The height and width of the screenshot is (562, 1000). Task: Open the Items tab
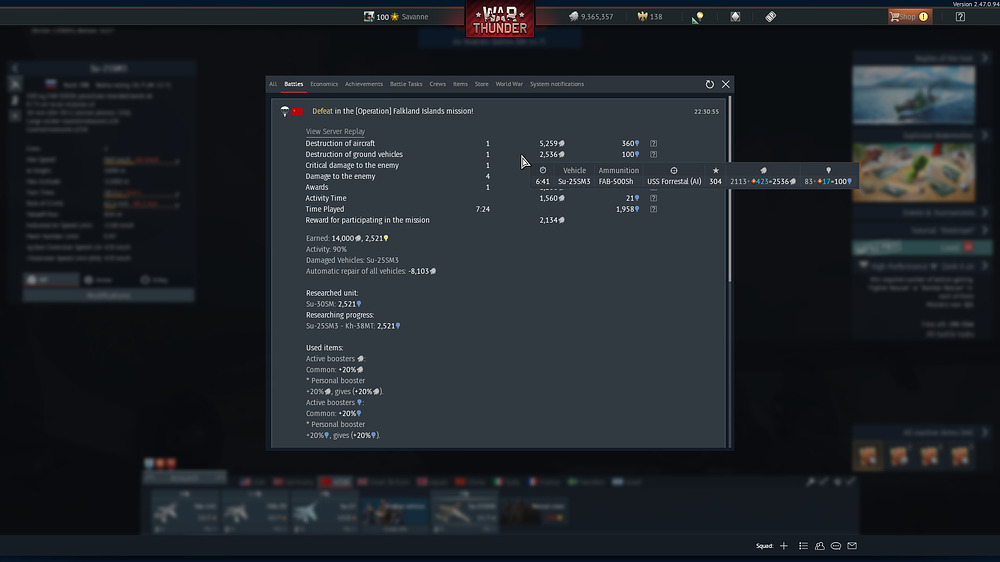(x=460, y=84)
